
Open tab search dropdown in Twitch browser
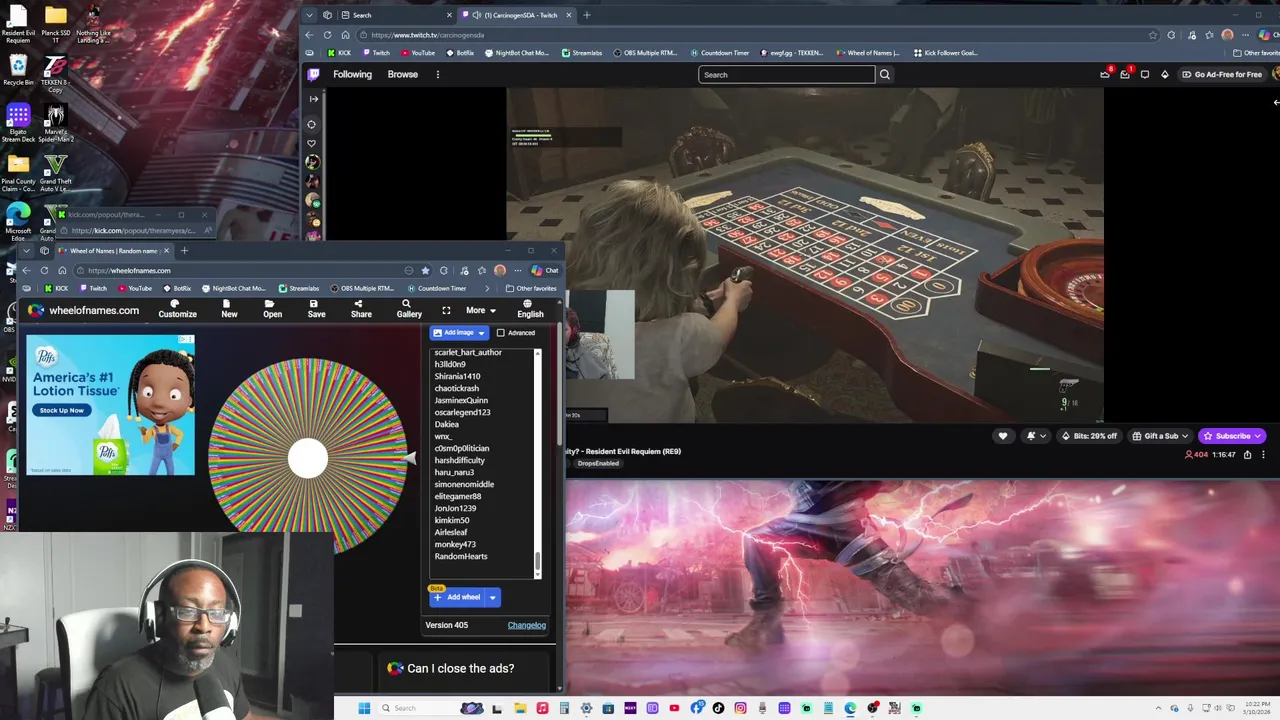309,15
